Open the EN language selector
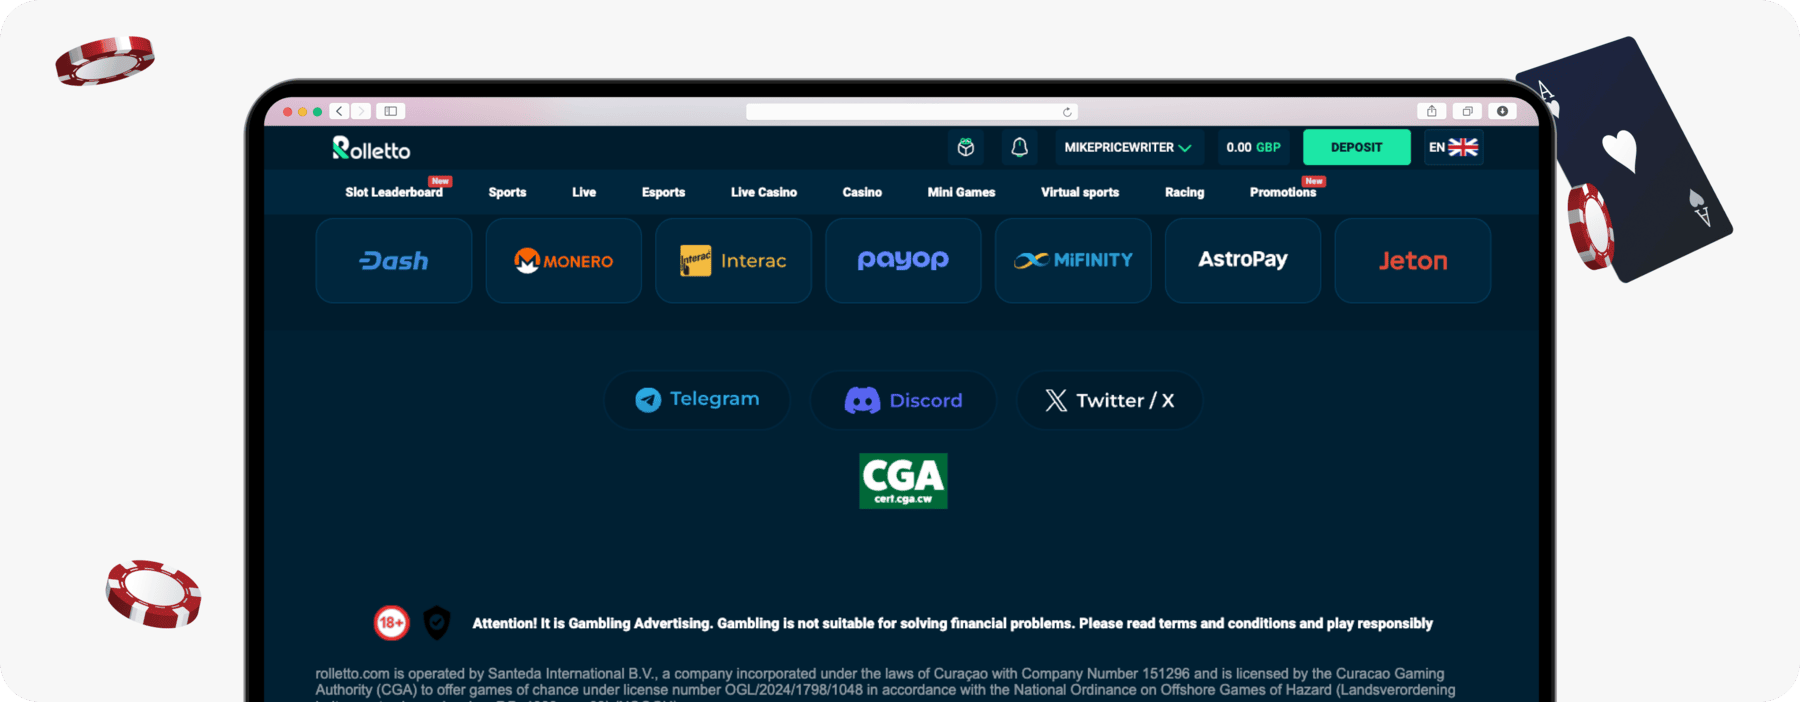The height and width of the screenshot is (702, 1800). (x=1453, y=147)
